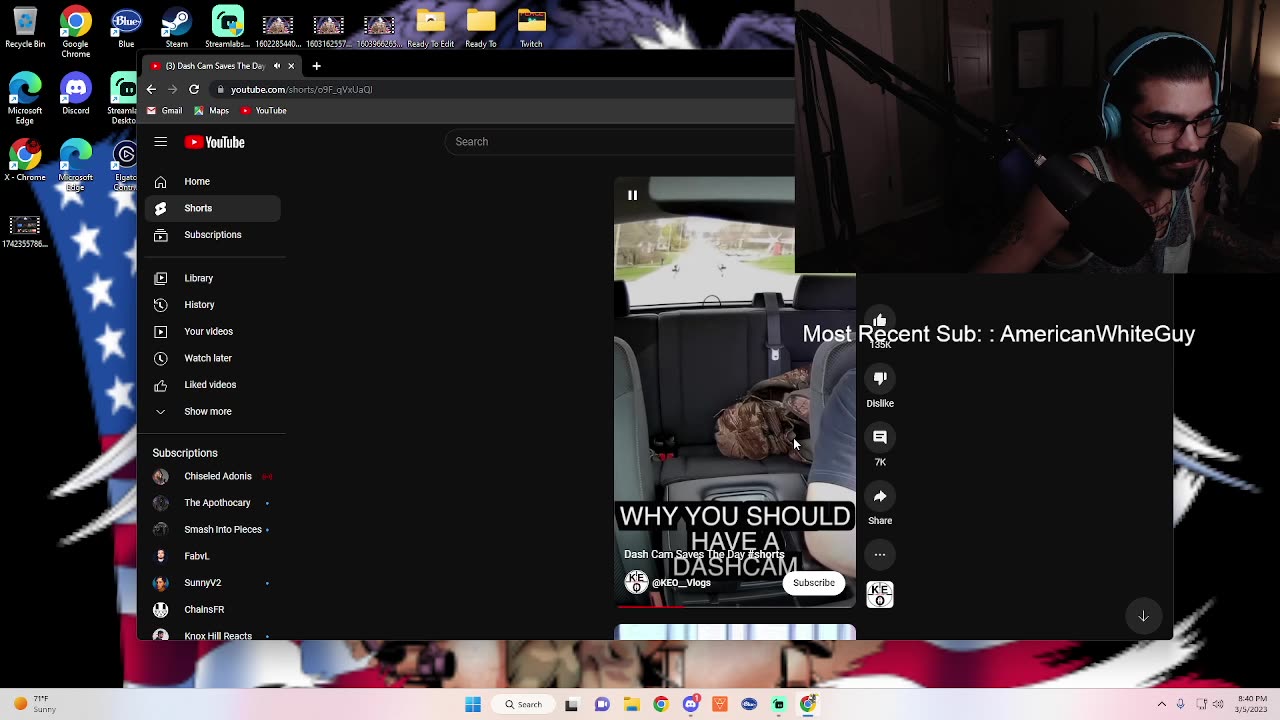
Task: Open a new Chrome tab
Action: click(x=316, y=66)
